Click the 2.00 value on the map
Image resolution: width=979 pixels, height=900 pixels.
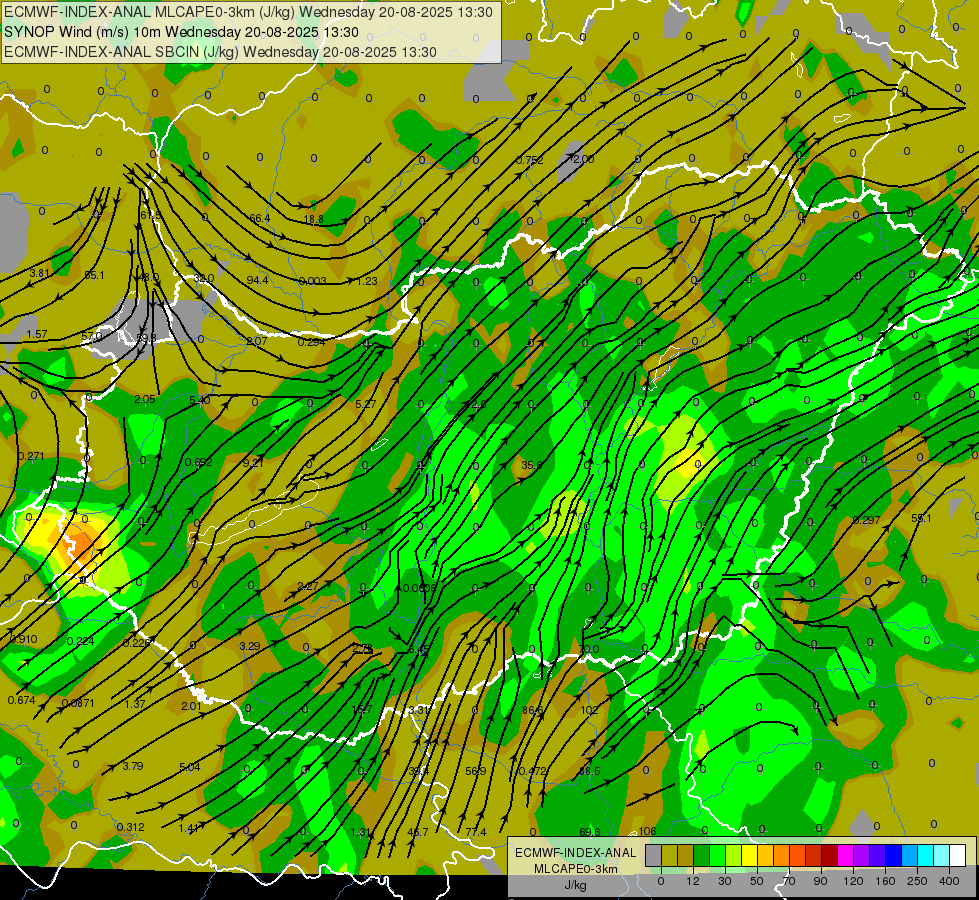coord(583,159)
